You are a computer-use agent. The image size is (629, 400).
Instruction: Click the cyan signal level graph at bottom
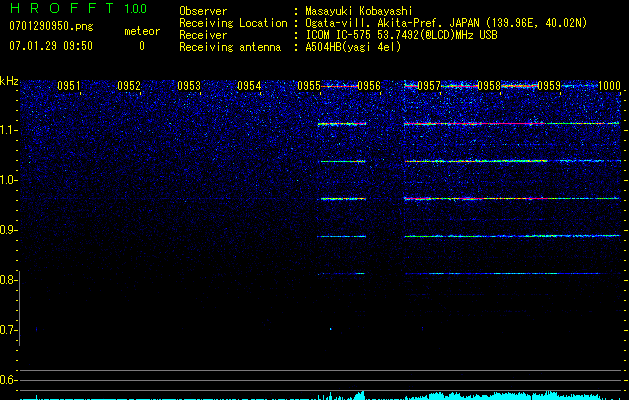click(320, 395)
